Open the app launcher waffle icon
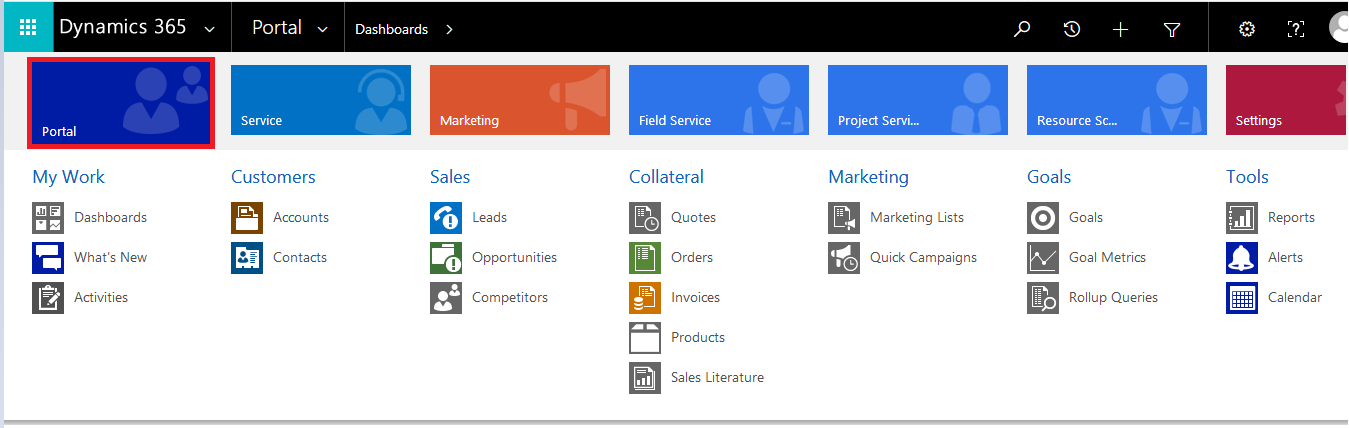Image resolution: width=1349 pixels, height=428 pixels. [27, 27]
